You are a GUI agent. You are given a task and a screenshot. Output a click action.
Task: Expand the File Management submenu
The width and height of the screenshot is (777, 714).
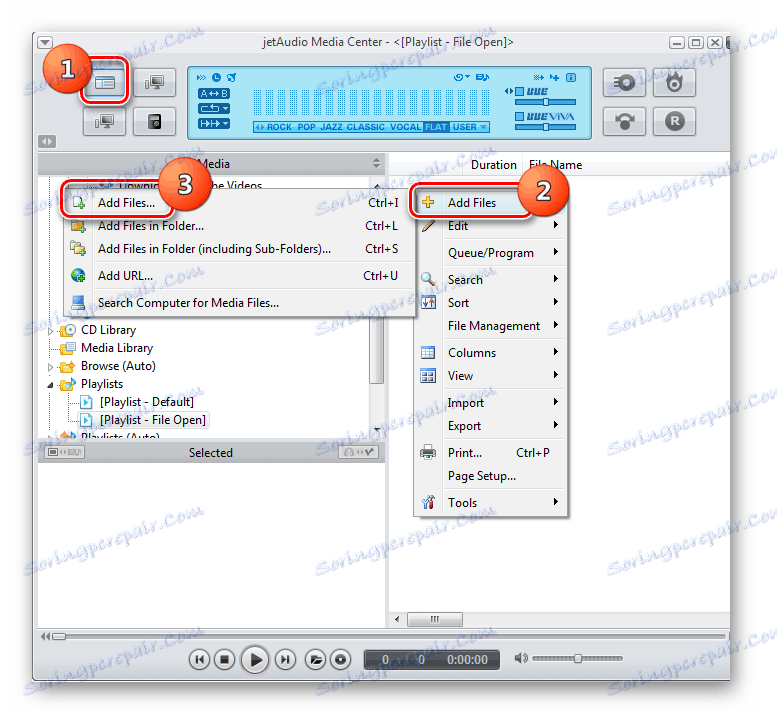[490, 326]
